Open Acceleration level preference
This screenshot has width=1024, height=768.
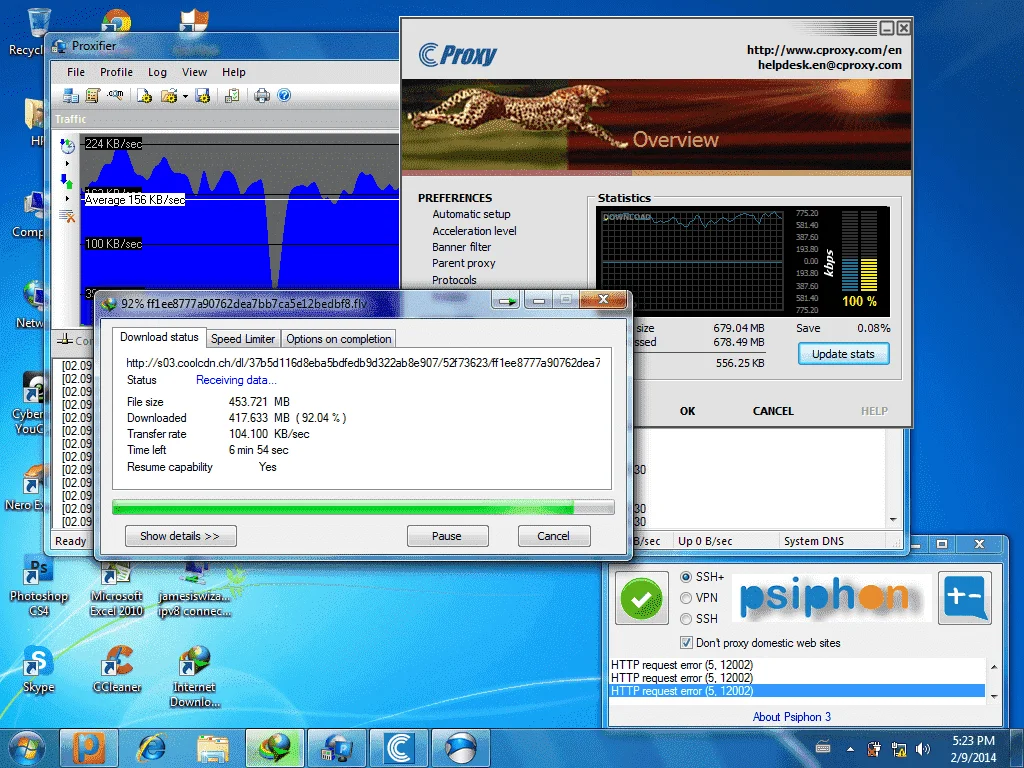click(474, 231)
